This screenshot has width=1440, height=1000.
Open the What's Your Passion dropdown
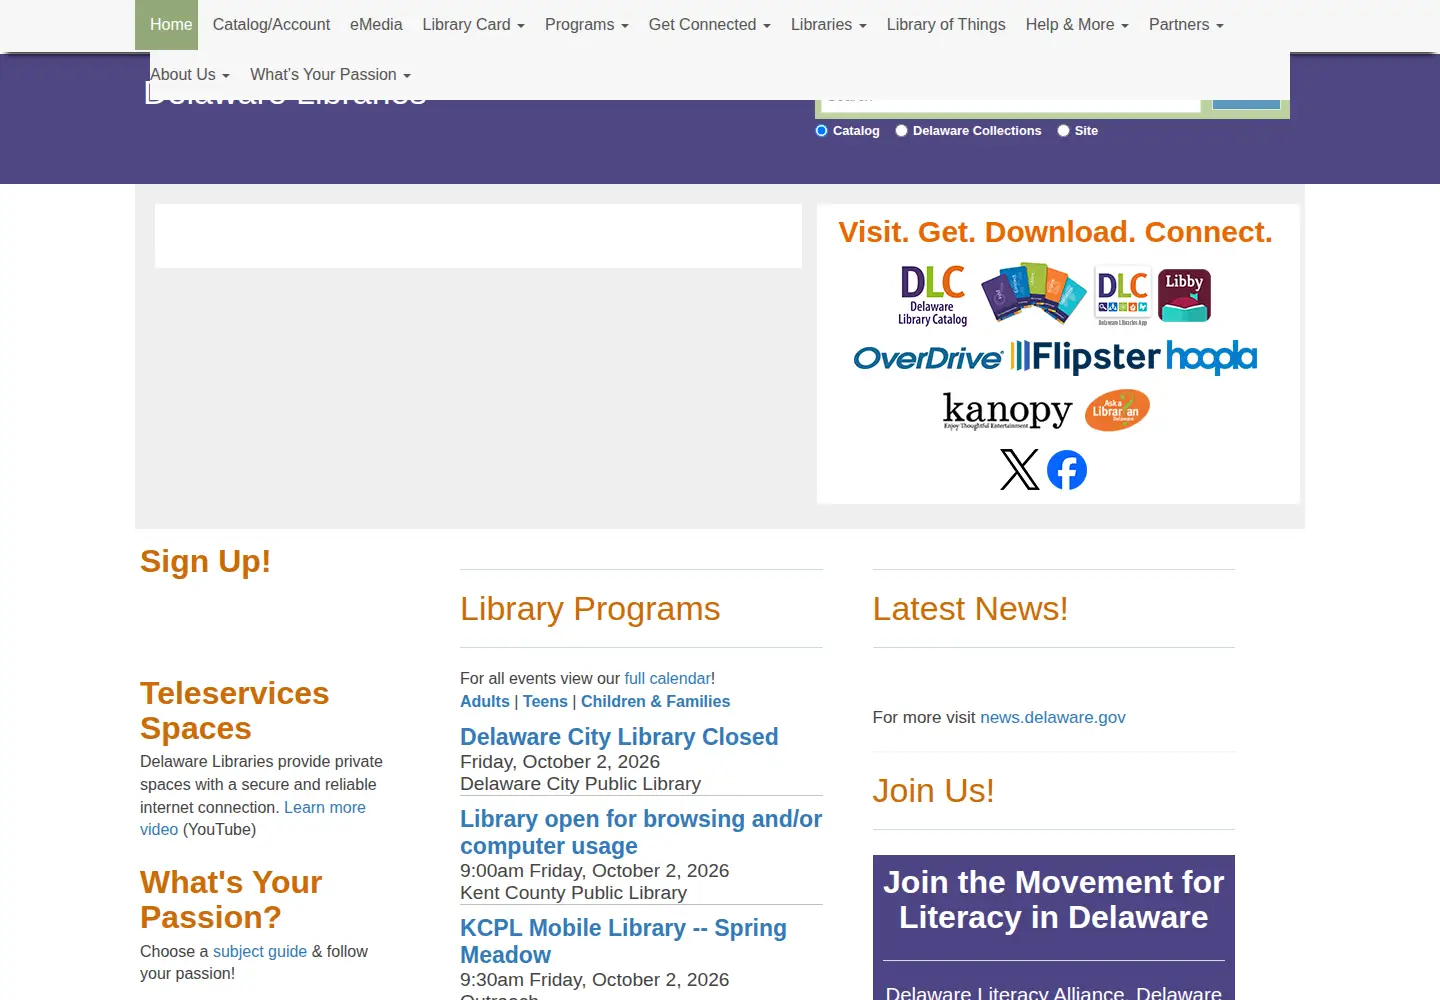[x=330, y=75]
